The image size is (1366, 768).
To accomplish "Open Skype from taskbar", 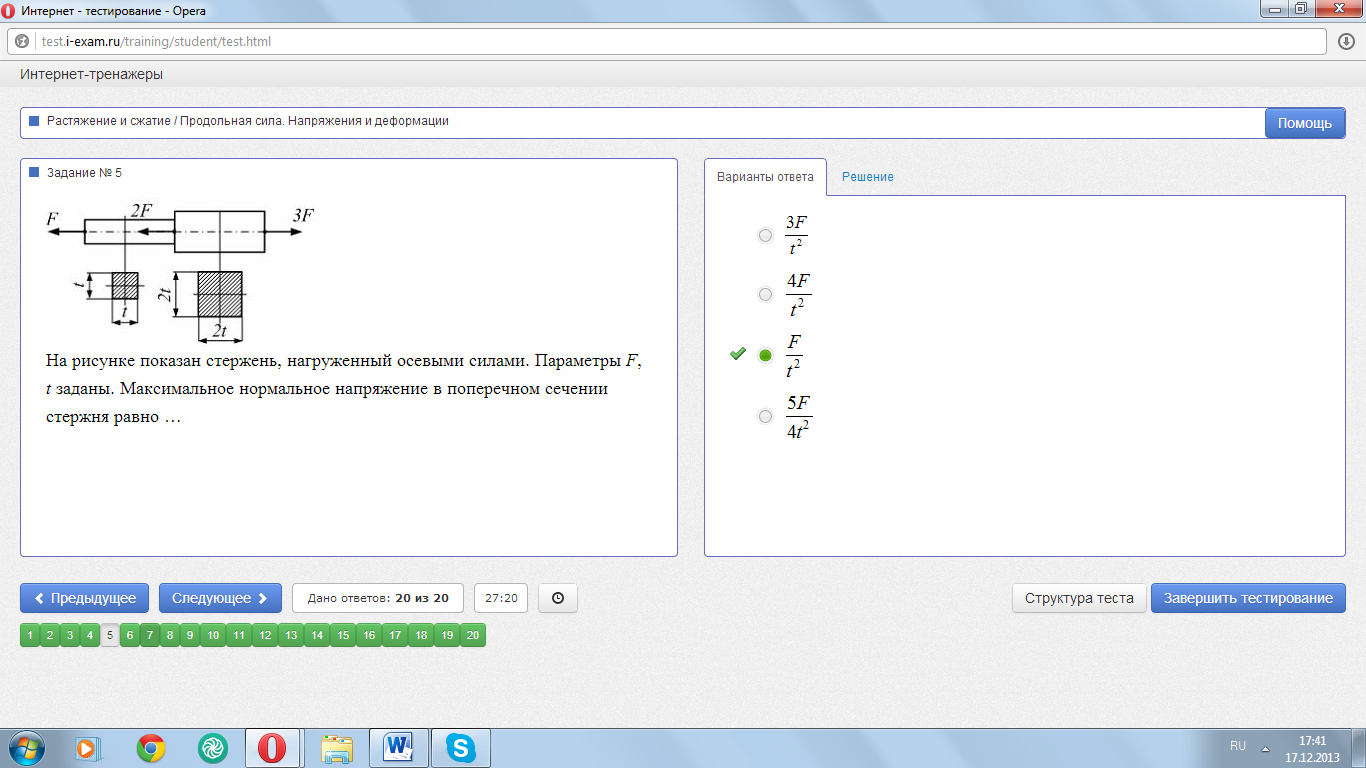I will (x=460, y=748).
